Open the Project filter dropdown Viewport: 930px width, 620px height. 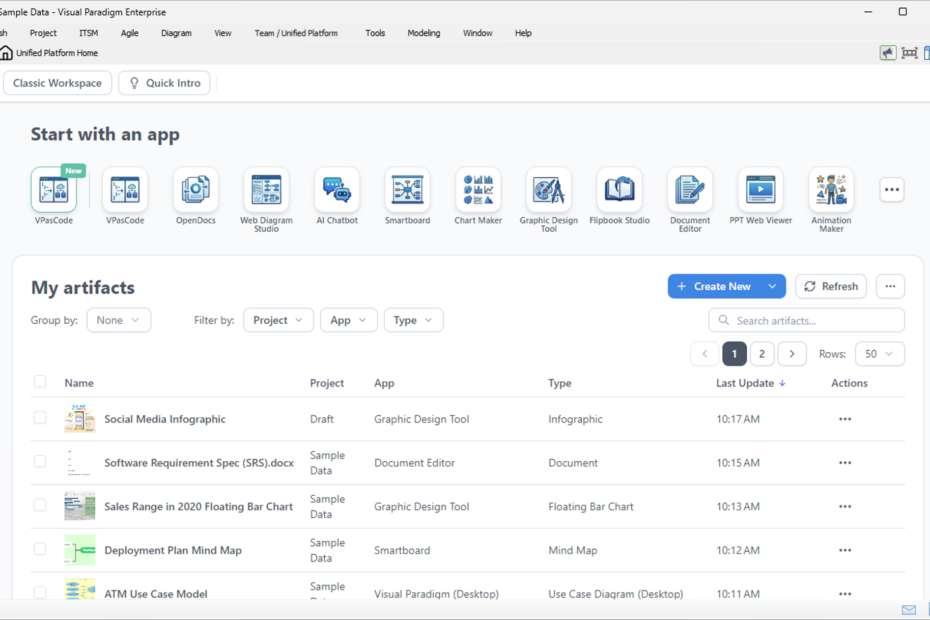click(278, 320)
